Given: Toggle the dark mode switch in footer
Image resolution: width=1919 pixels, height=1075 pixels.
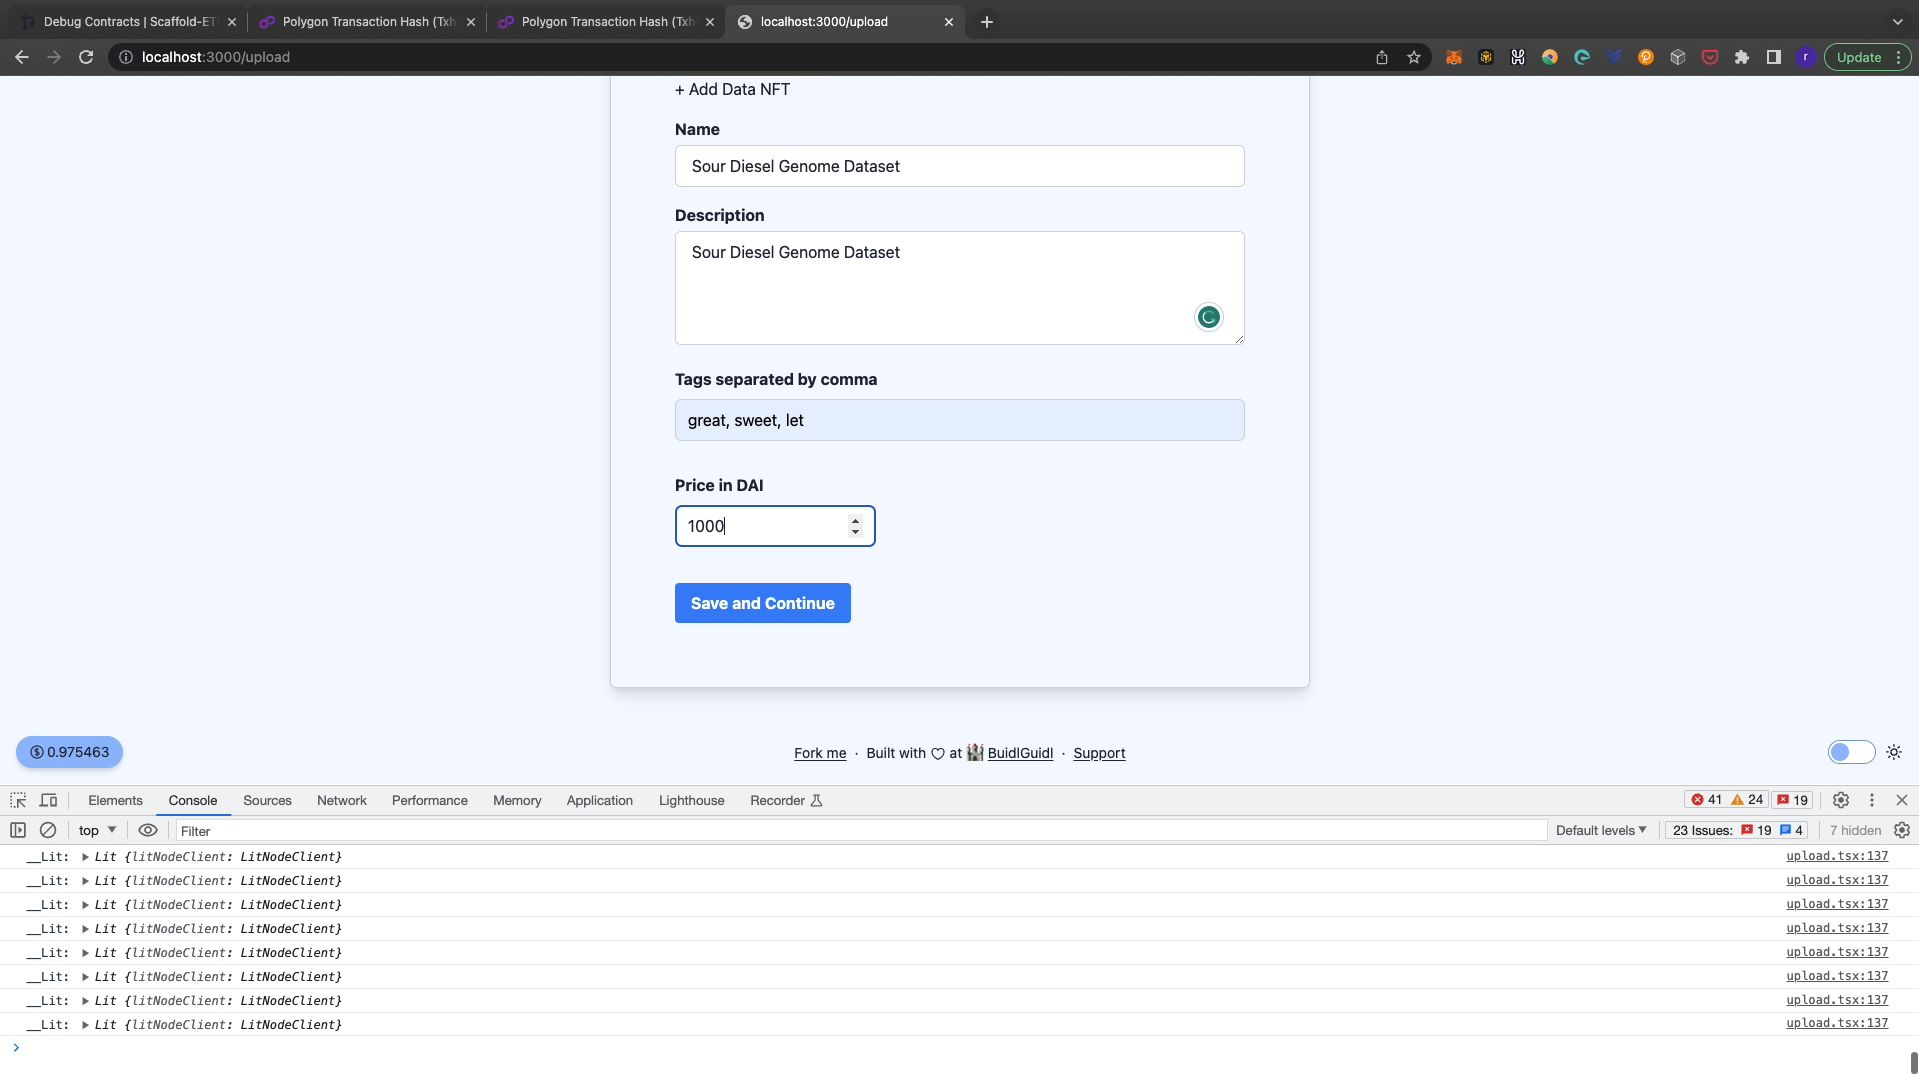Looking at the screenshot, I should [1851, 752].
